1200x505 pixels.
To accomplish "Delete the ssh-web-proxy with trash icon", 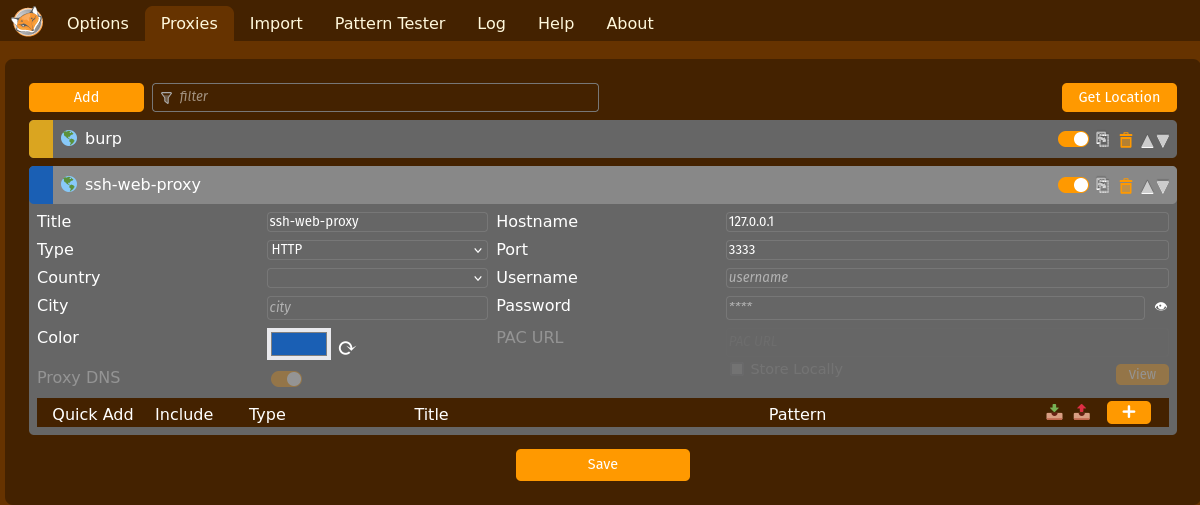I will [x=1126, y=186].
